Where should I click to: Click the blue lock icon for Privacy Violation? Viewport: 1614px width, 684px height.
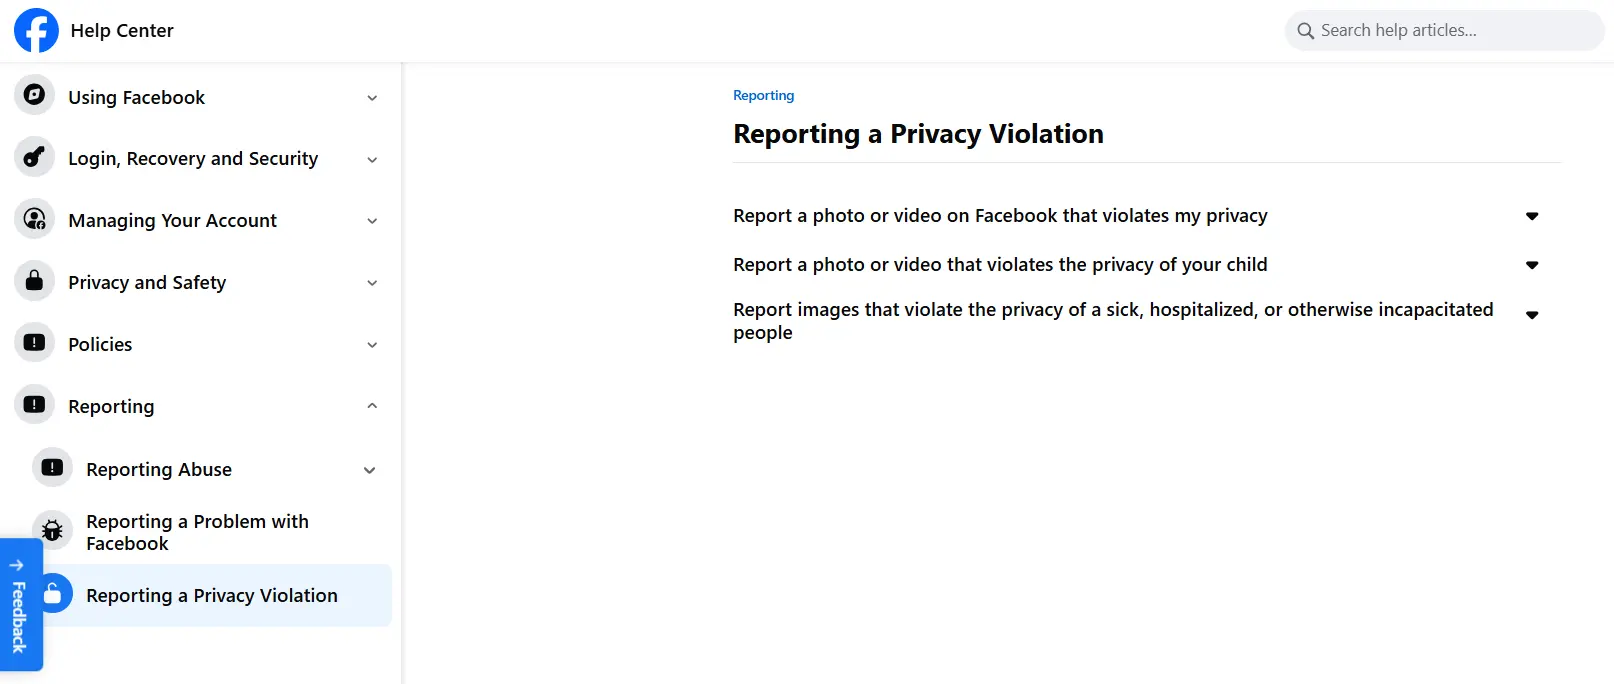[53, 594]
